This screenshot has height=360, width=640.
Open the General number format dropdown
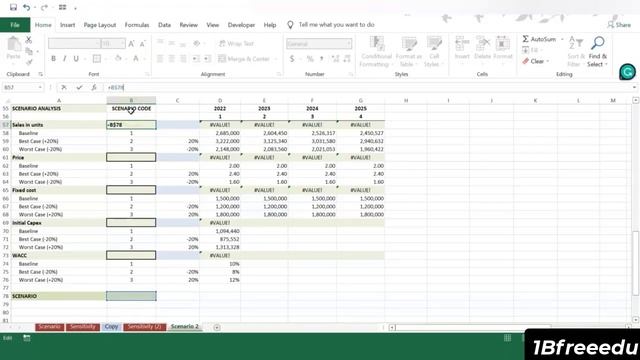(349, 44)
